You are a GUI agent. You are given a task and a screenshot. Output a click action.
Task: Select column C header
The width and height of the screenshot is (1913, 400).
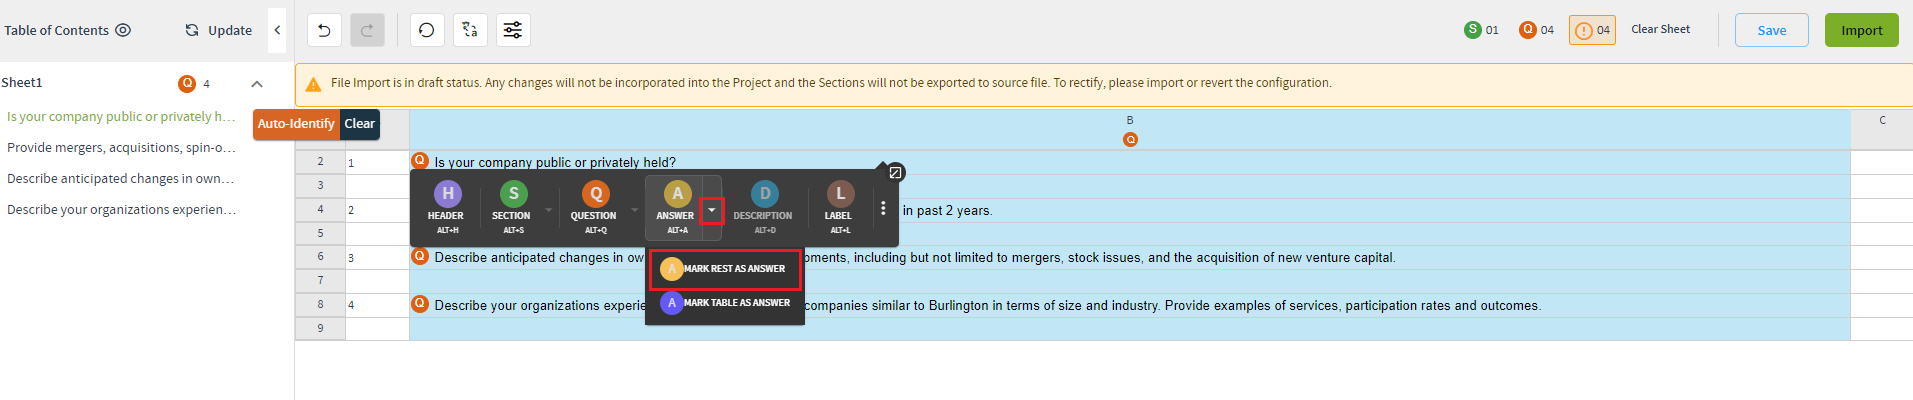click(x=1882, y=129)
